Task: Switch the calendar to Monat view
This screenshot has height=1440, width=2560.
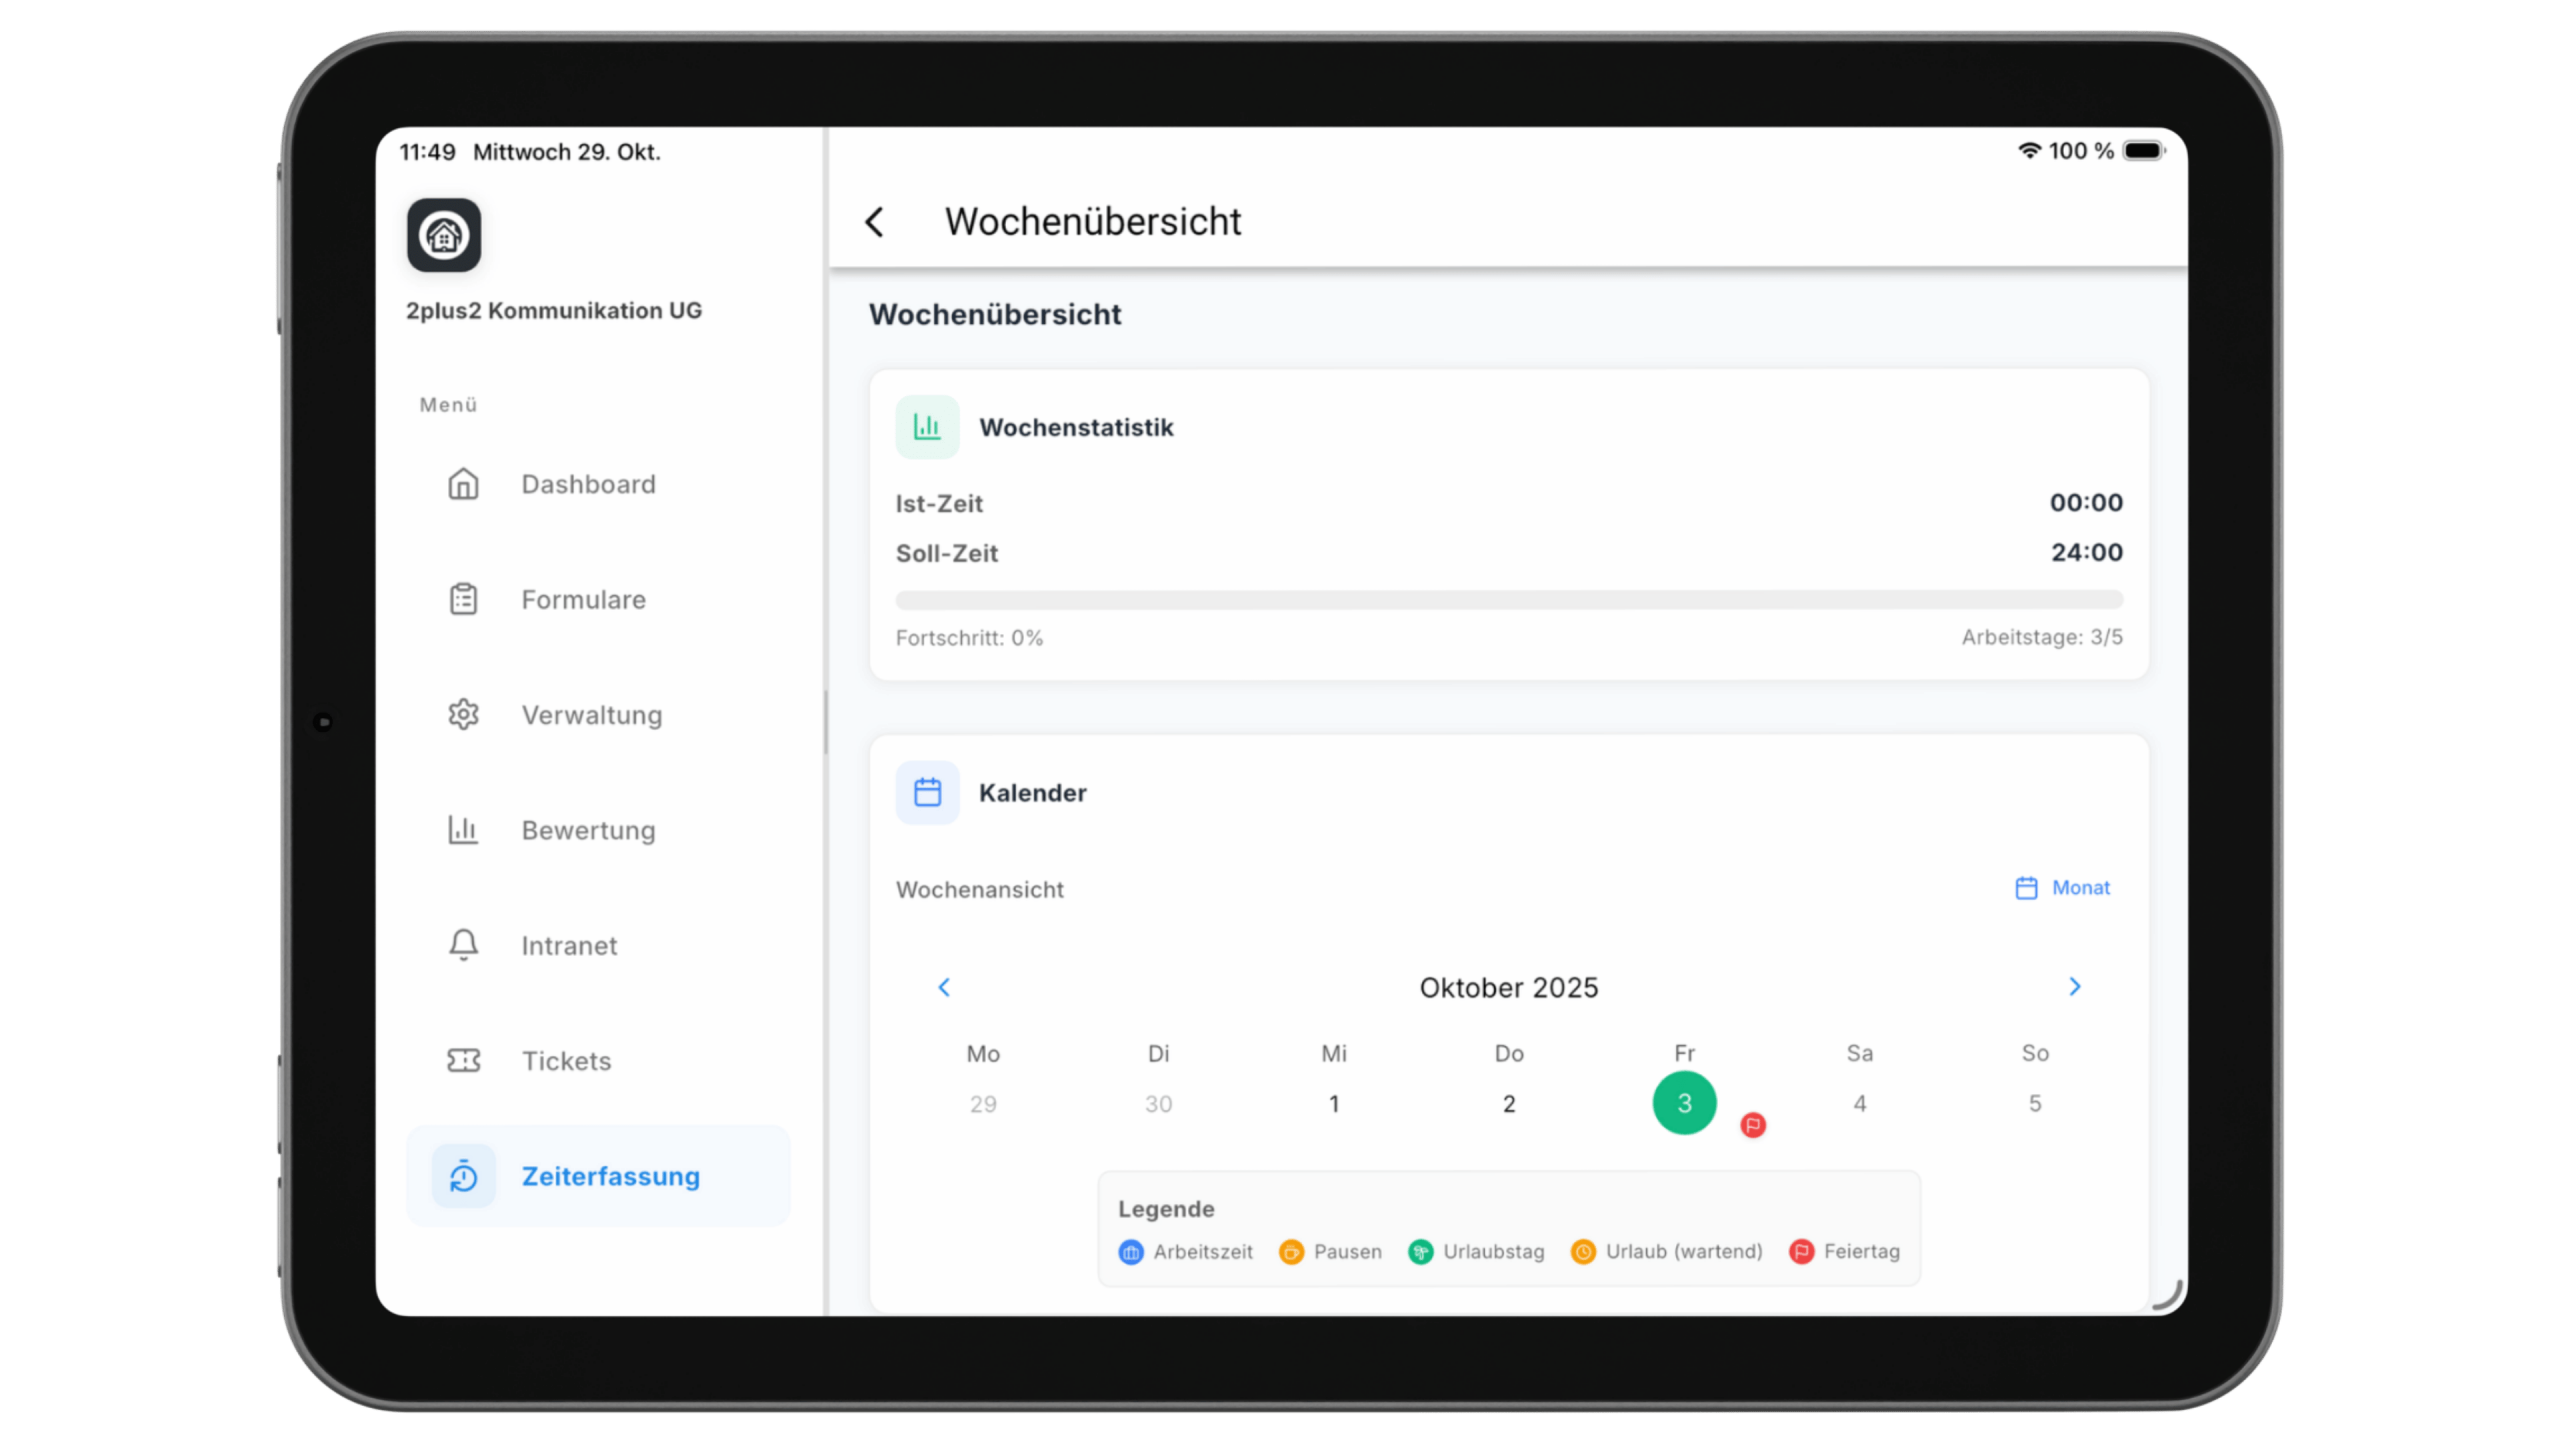Action: pos(2062,888)
